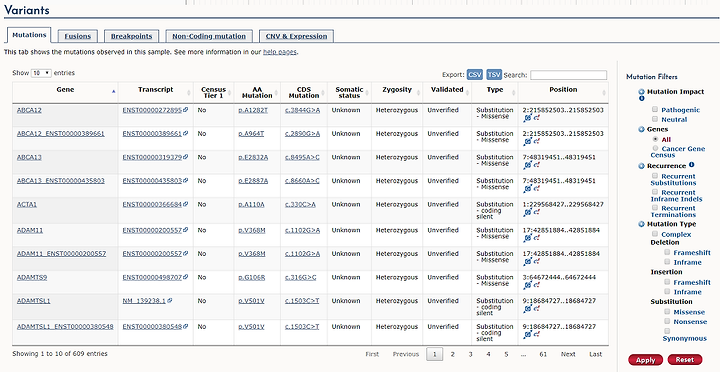Open the Show entries dropdown

point(41,73)
